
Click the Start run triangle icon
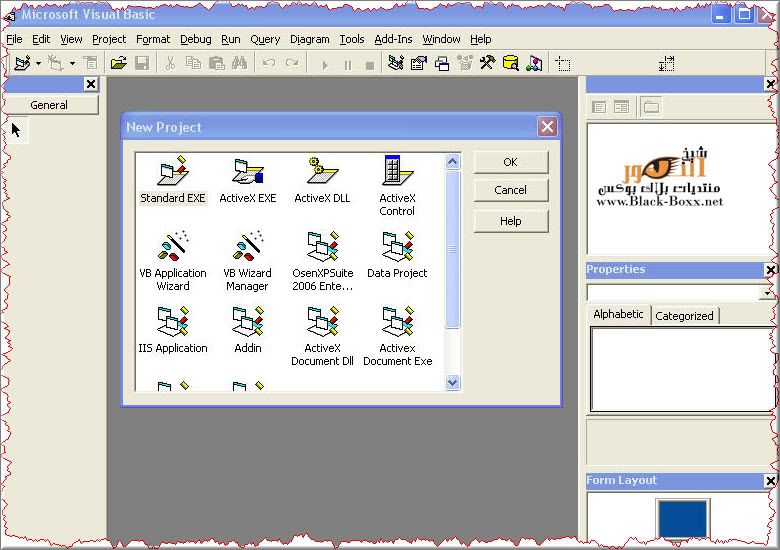(x=325, y=65)
